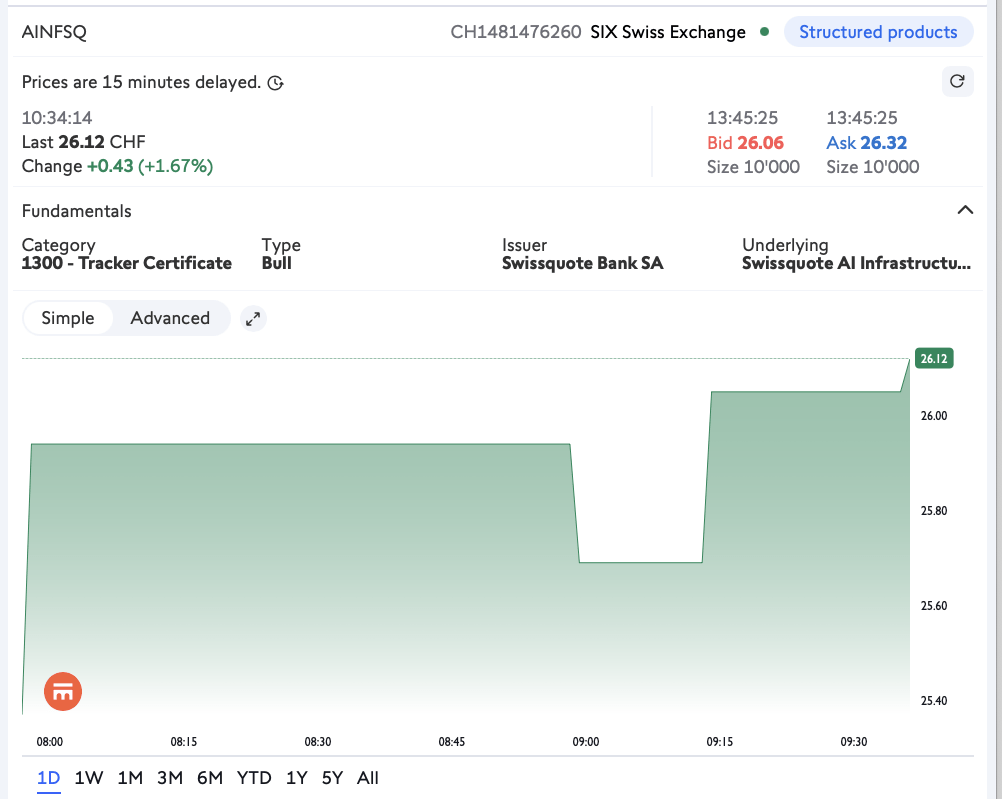The height and width of the screenshot is (799, 1002).
Task: Select the 1D time range
Action: pos(49,778)
